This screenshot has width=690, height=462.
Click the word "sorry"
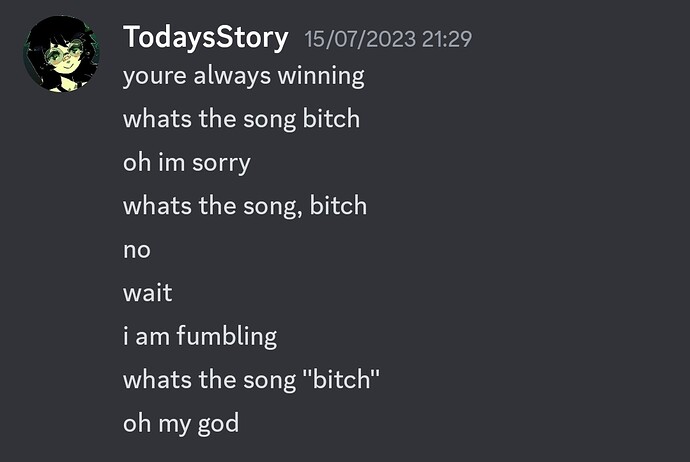point(221,164)
